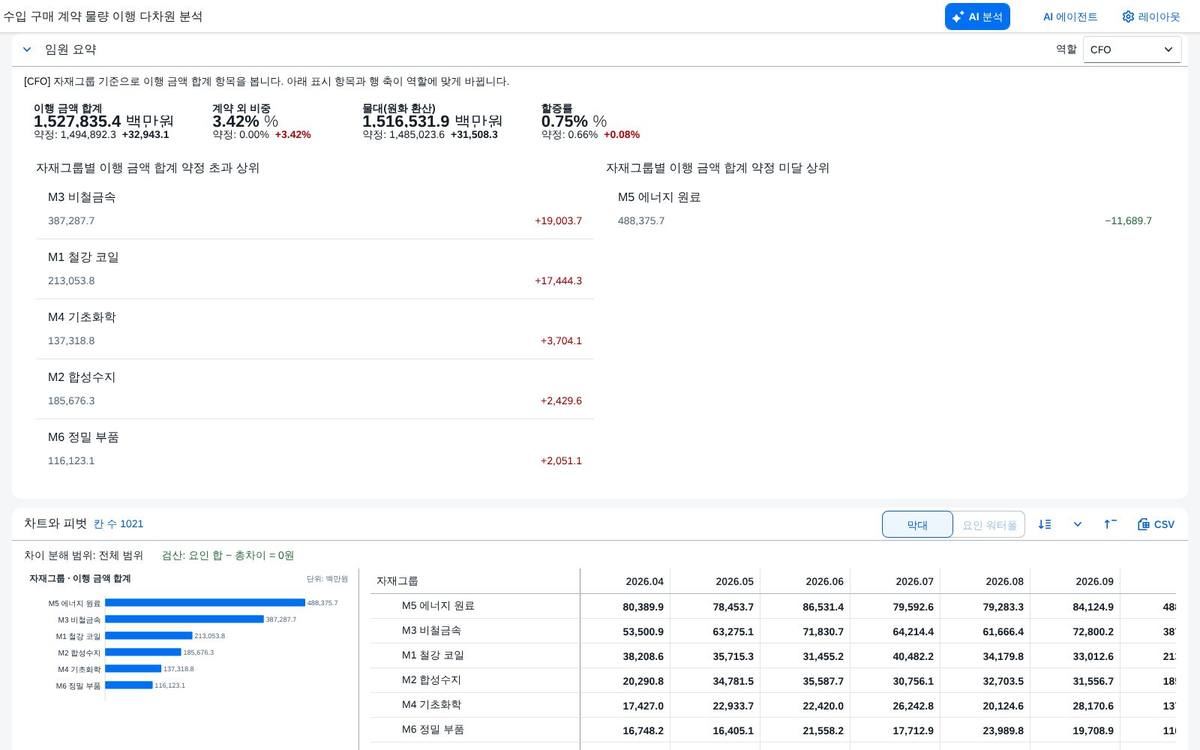Click the M2 합성수지 chart bar
The image size is (1200, 750).
pos(143,652)
